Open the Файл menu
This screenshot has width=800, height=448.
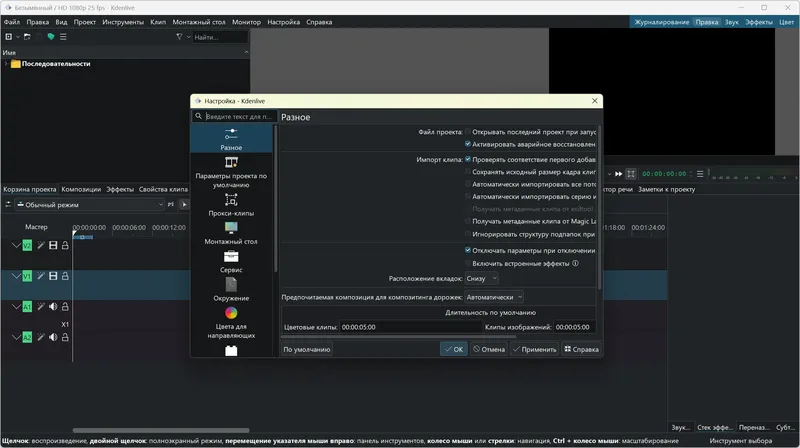[12, 22]
